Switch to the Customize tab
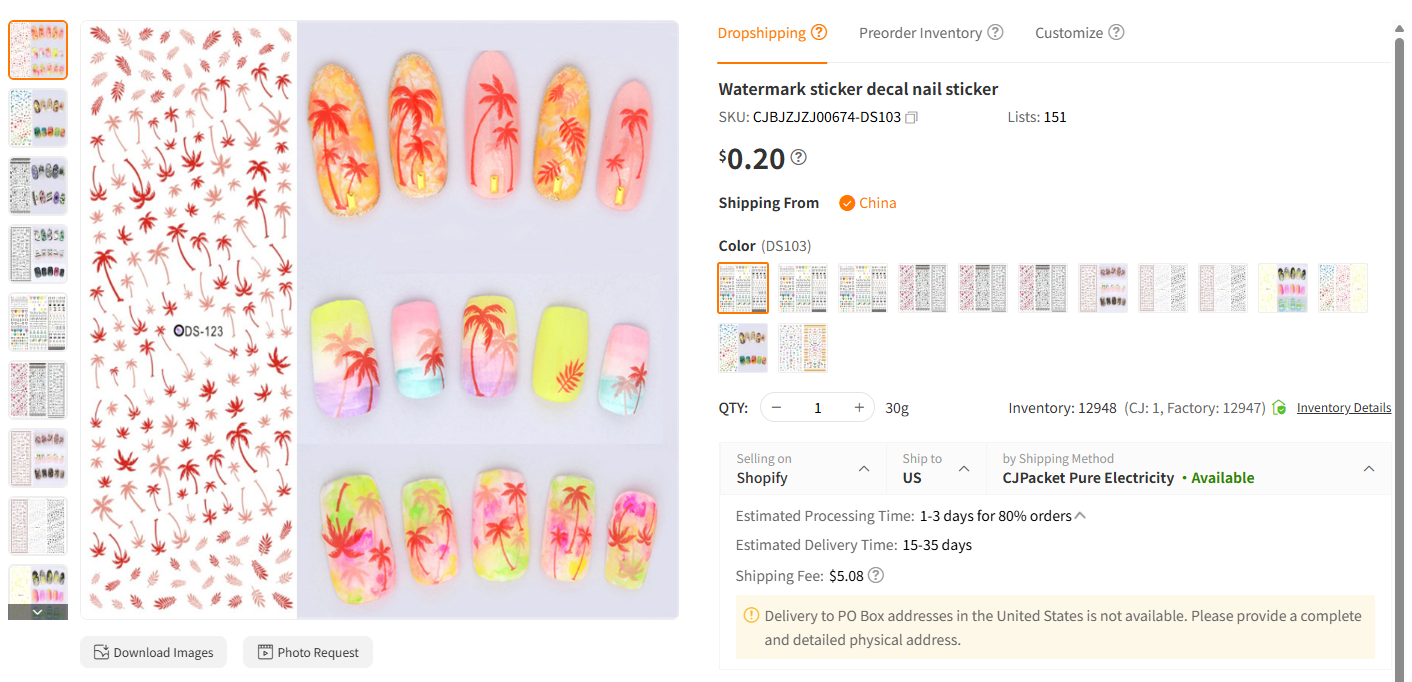 pyautogui.click(x=1069, y=32)
